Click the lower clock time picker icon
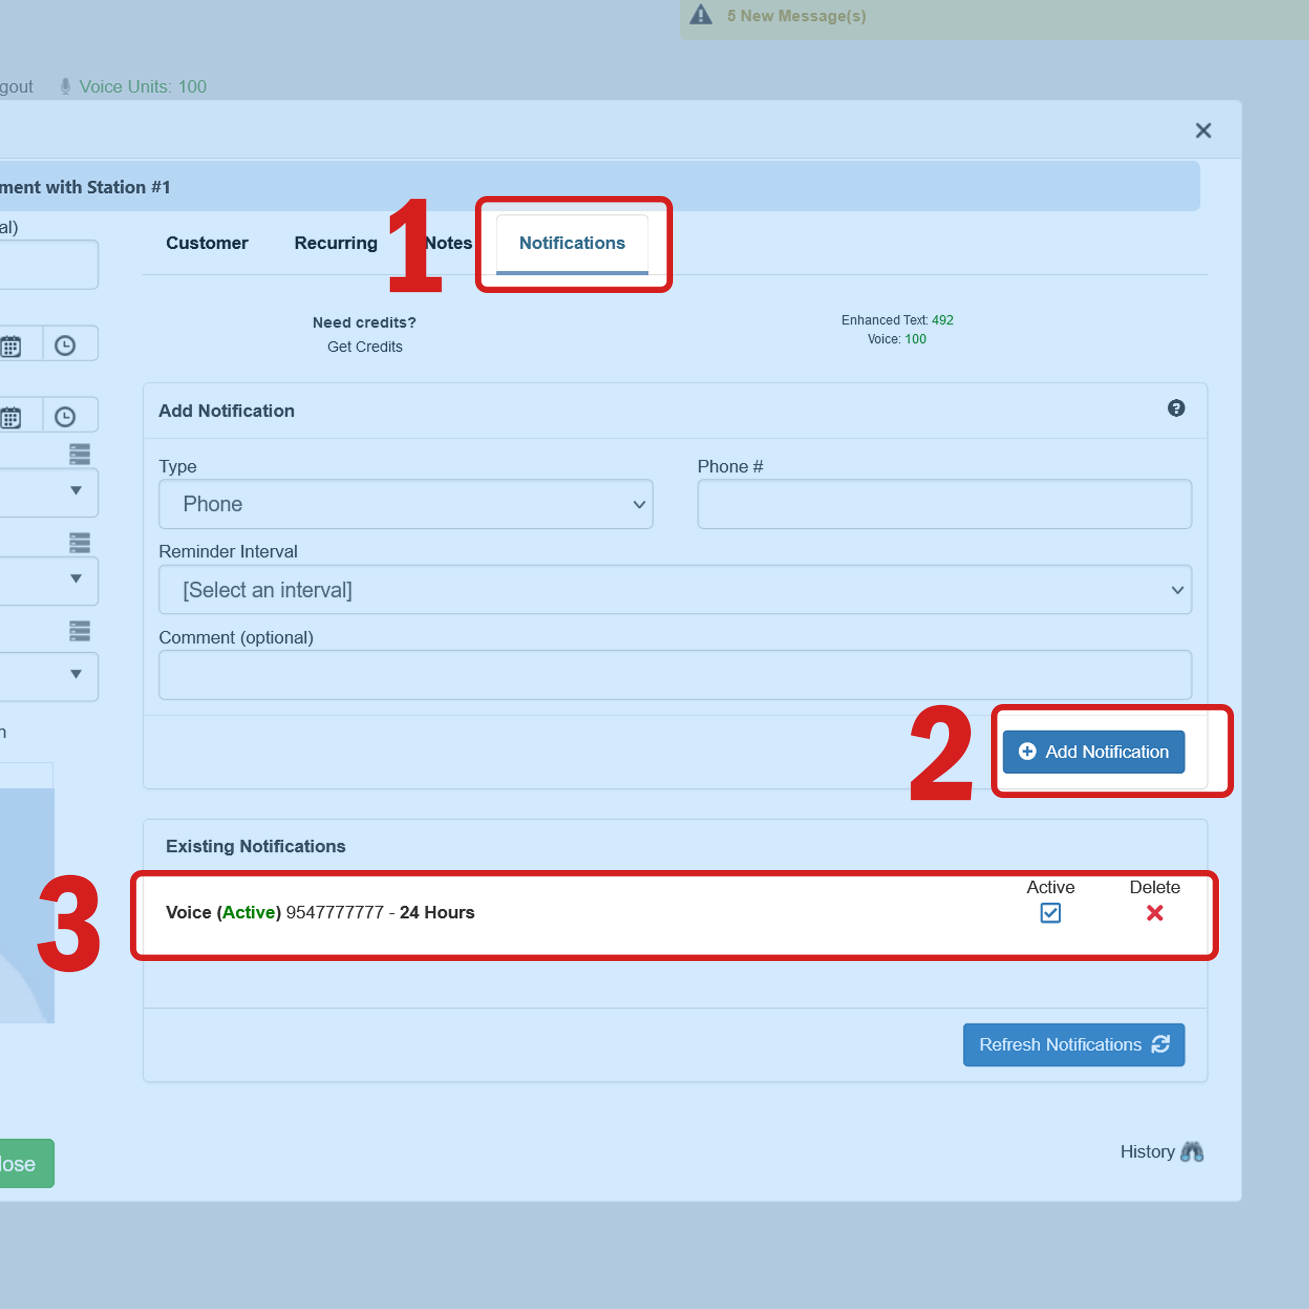The width and height of the screenshot is (1309, 1309). click(x=65, y=417)
